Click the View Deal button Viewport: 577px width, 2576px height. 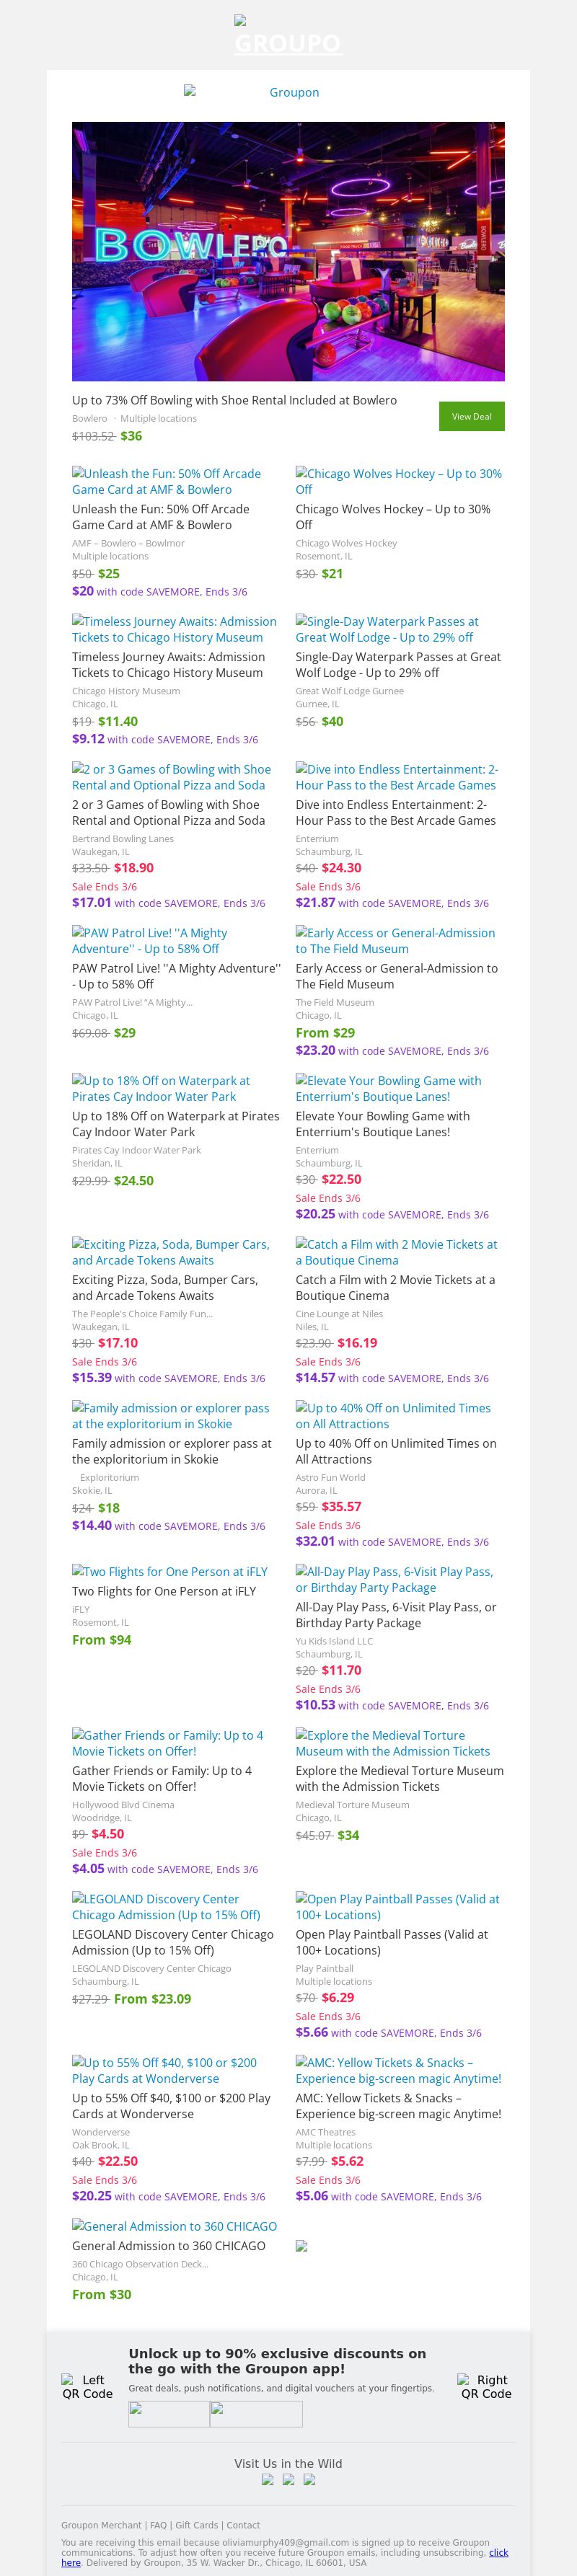coord(471,416)
